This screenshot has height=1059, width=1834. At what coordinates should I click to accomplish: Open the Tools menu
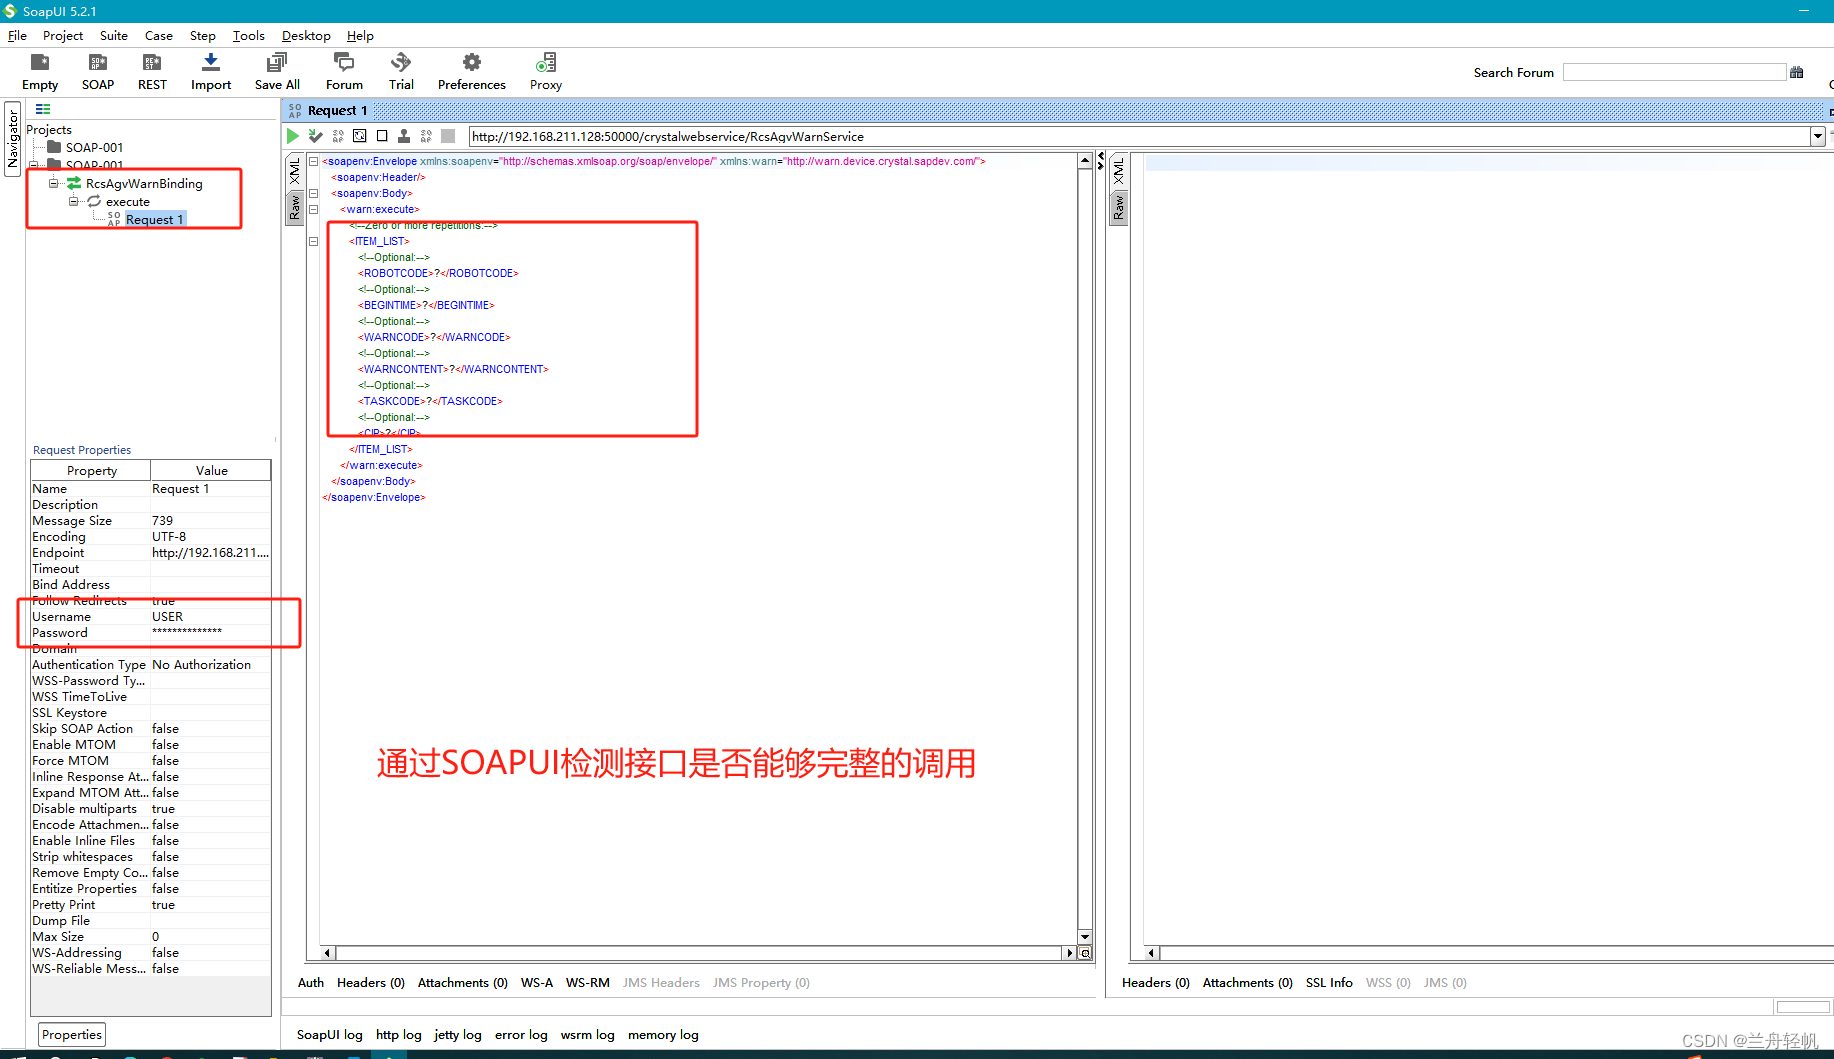(x=249, y=35)
